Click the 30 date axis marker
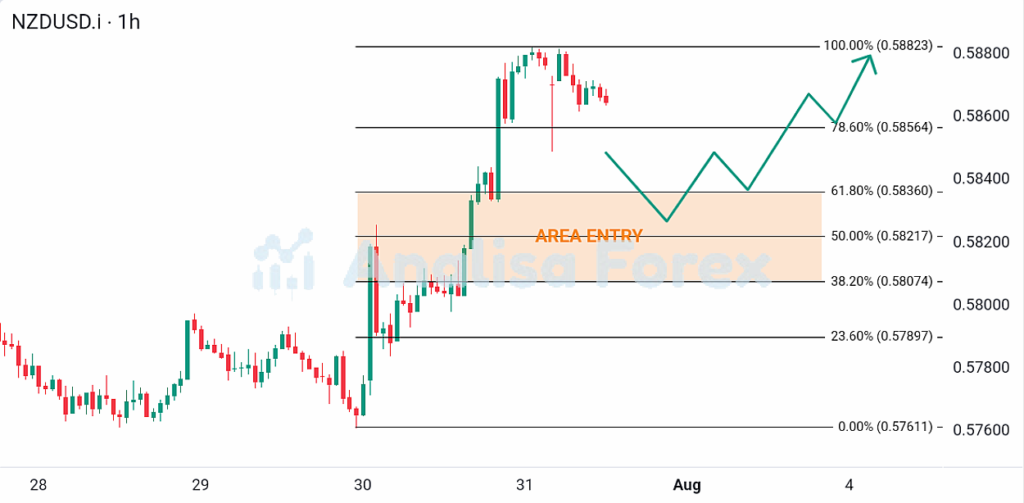The image size is (1024, 503). [x=362, y=485]
